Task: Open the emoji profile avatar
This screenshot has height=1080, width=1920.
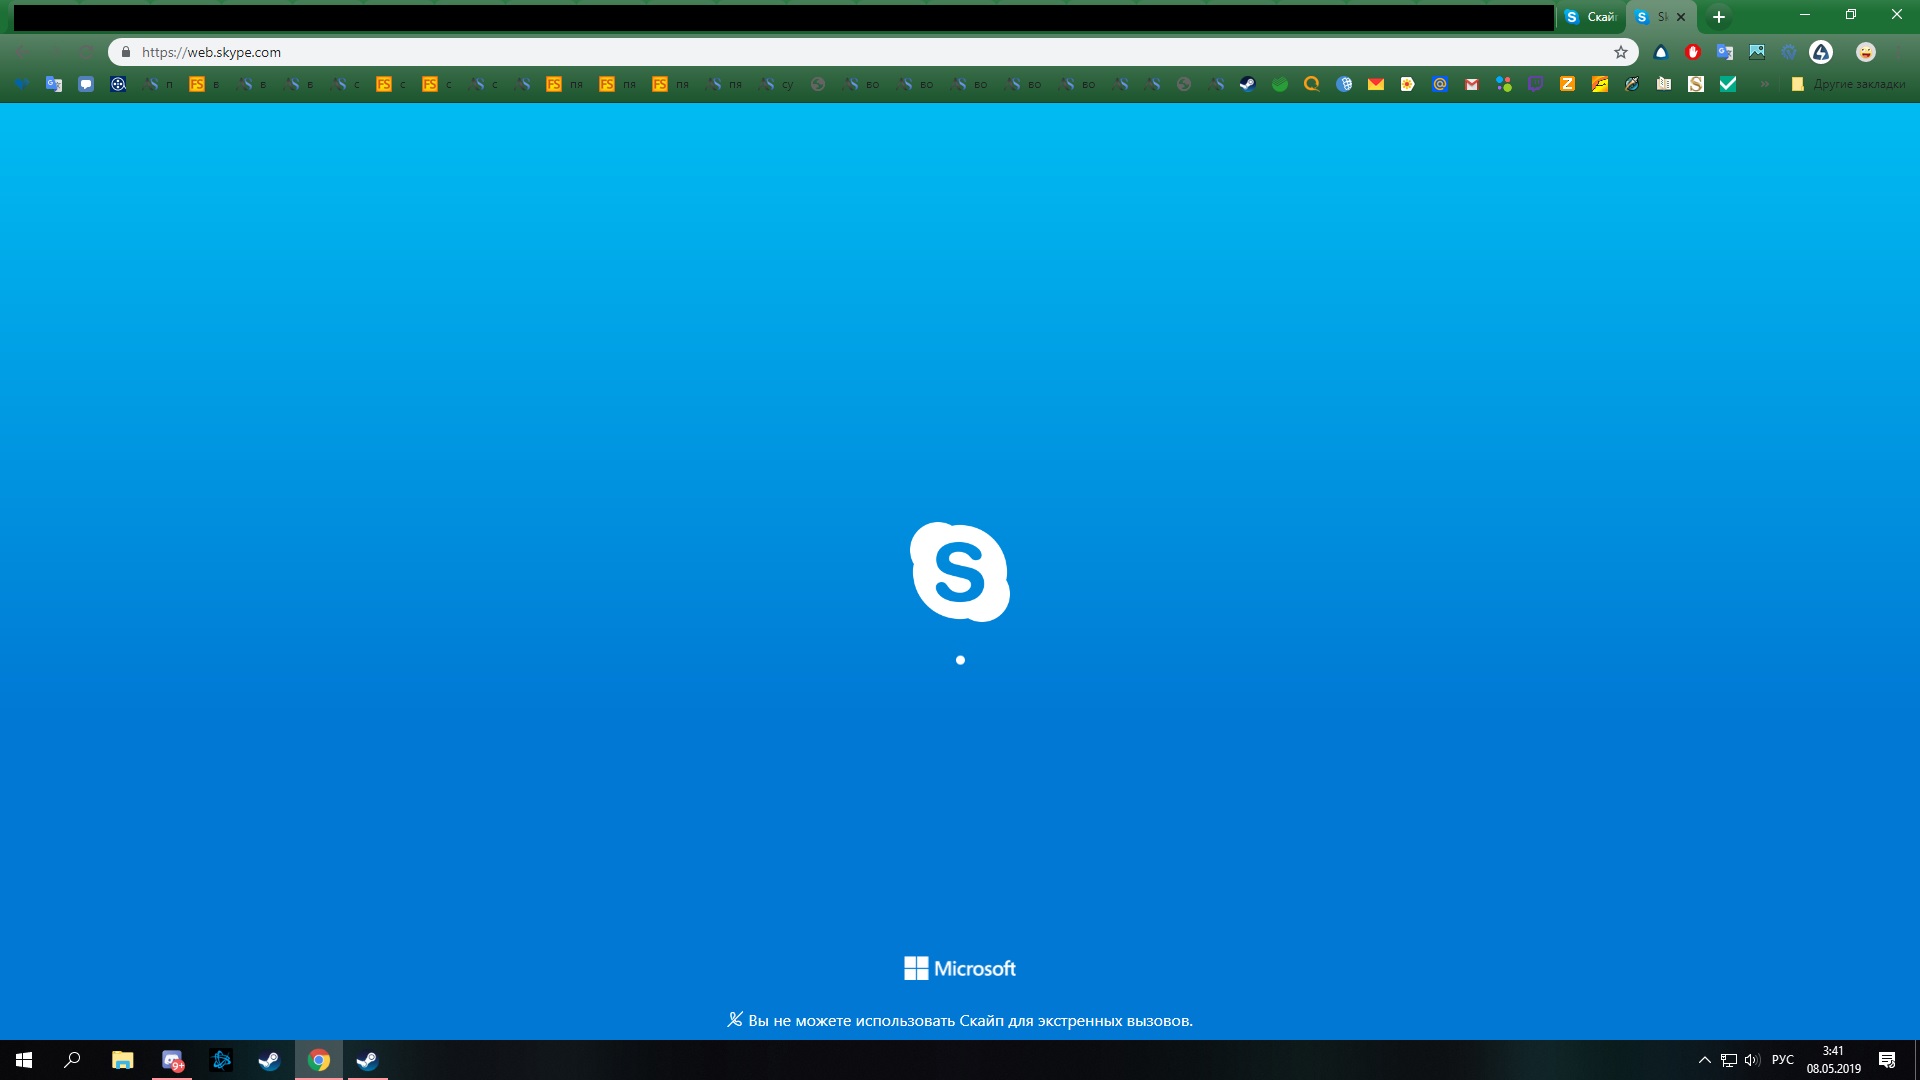Action: tap(1866, 52)
